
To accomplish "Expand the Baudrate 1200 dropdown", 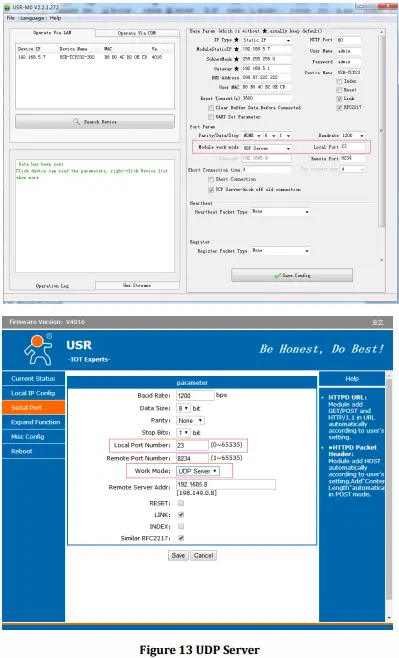I will [352, 136].
